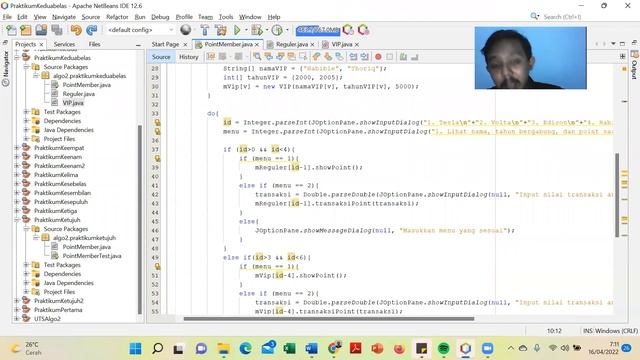Run the project with the green play icon
Viewport: 640px width, 360px height.
[237, 30]
